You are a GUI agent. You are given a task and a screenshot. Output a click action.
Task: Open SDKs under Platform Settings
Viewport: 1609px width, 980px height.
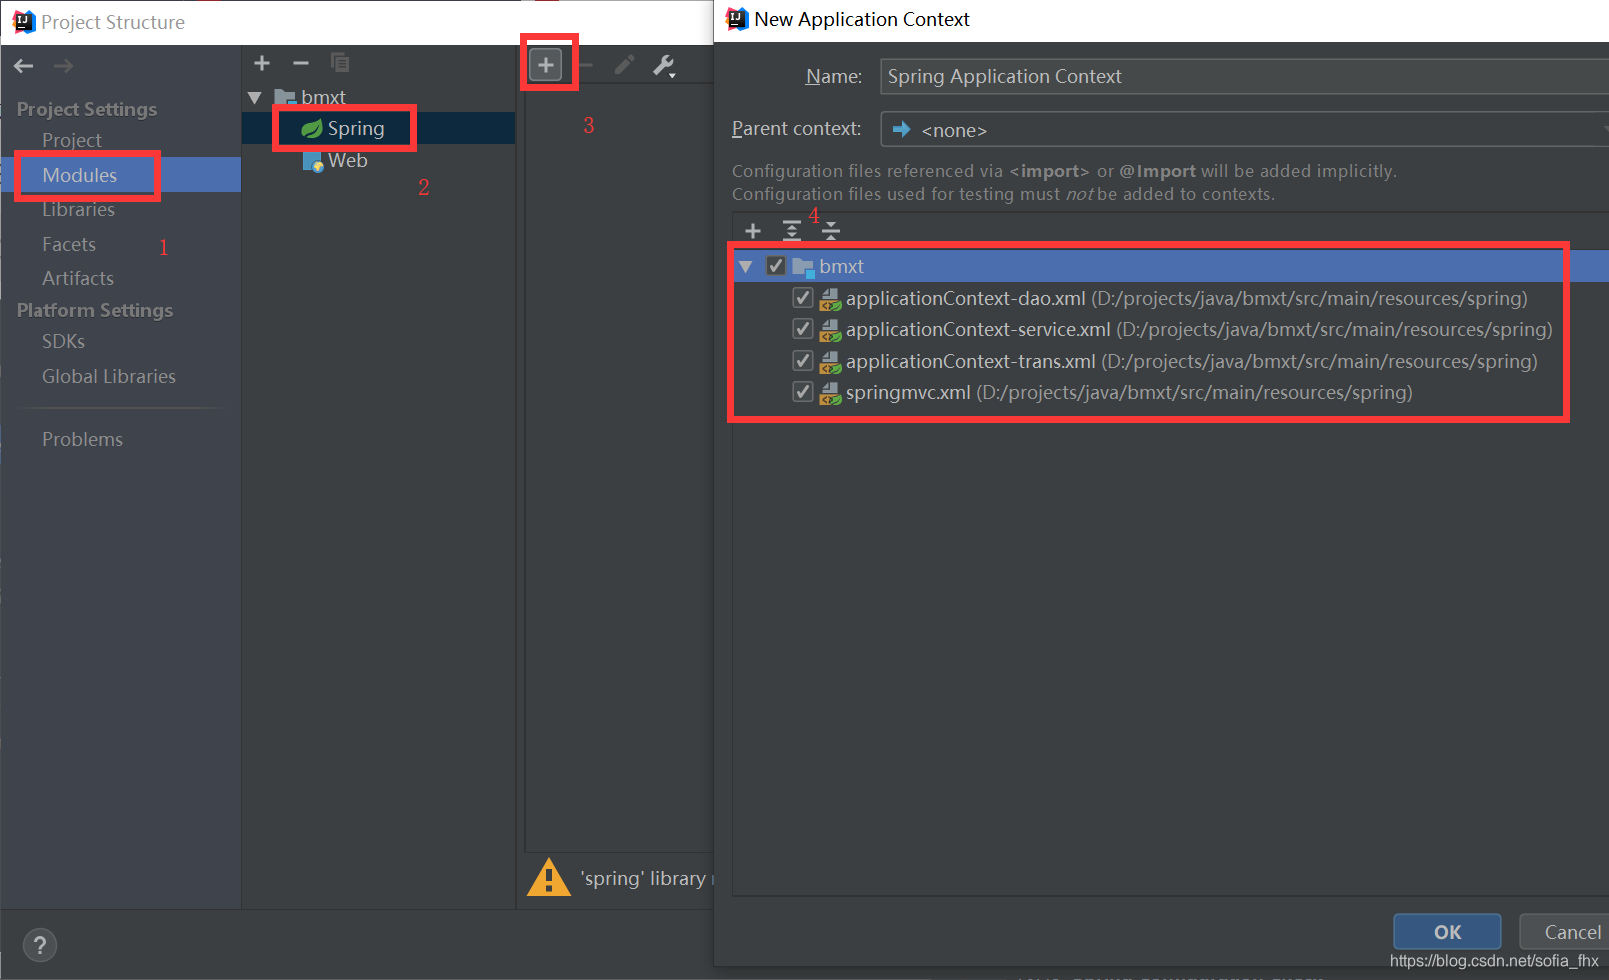click(x=63, y=341)
